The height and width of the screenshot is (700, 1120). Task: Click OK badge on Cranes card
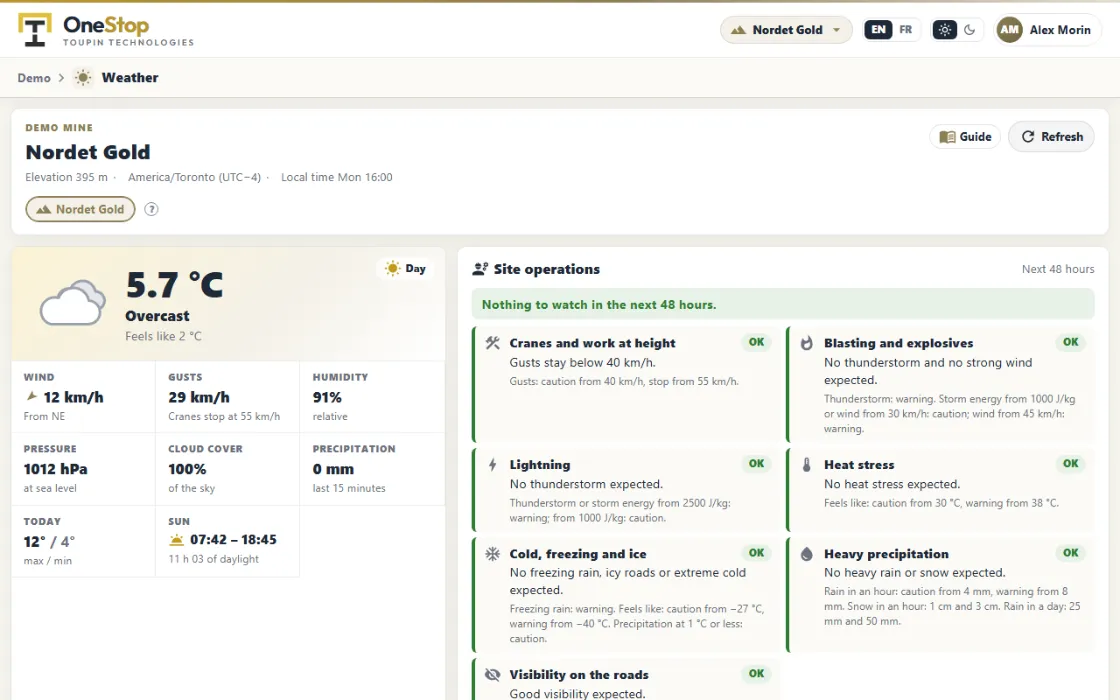tap(756, 342)
